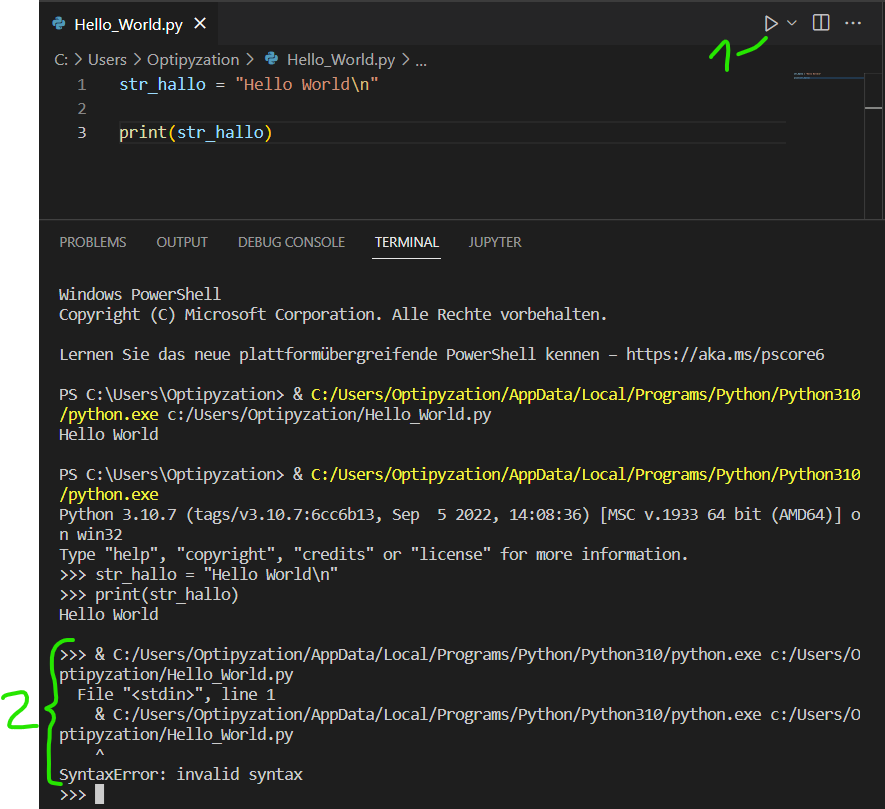Image resolution: width=885 pixels, height=809 pixels.
Task: Click the aka.ms/pscore6 link in terminal
Action: point(725,355)
